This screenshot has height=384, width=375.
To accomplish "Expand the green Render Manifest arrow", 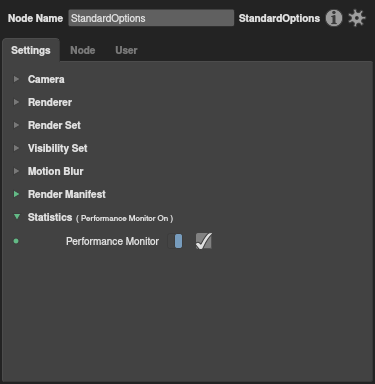I will (x=16, y=194).
